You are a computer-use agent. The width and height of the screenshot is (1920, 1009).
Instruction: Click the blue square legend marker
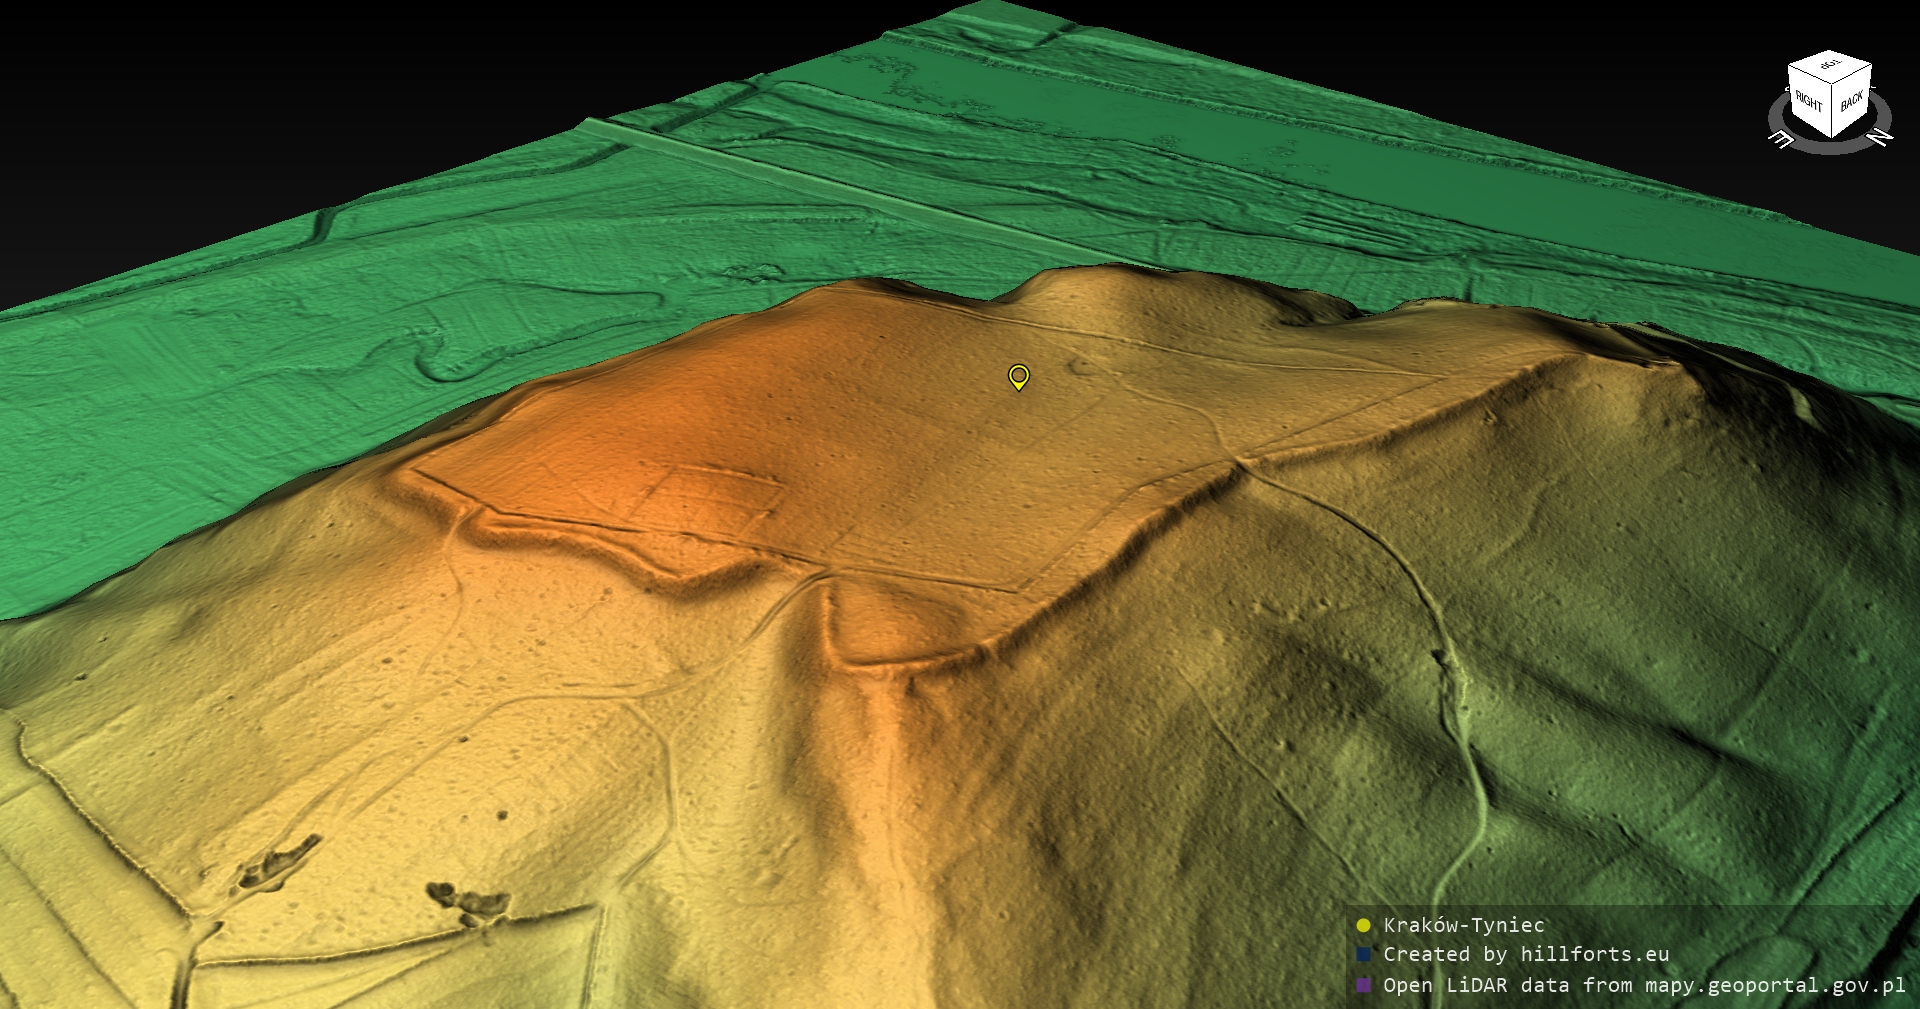pos(1363,955)
